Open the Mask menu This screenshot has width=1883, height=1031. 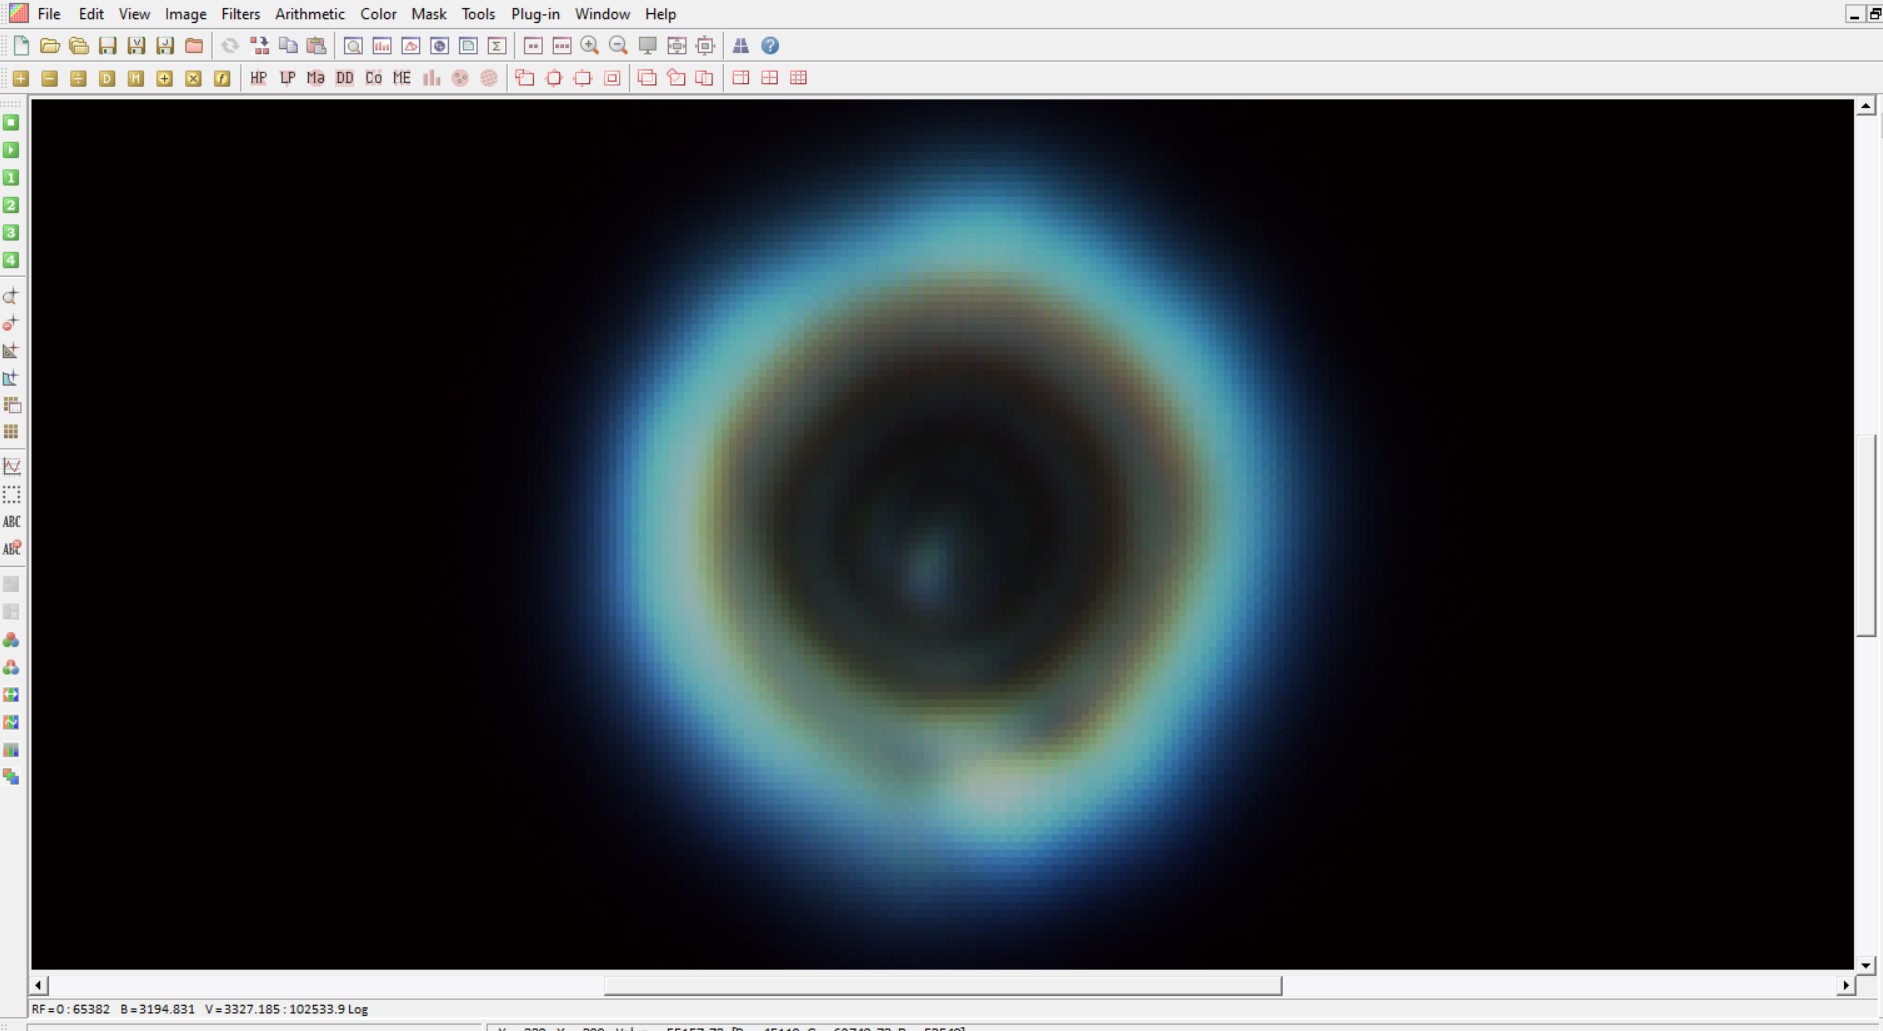coord(429,14)
